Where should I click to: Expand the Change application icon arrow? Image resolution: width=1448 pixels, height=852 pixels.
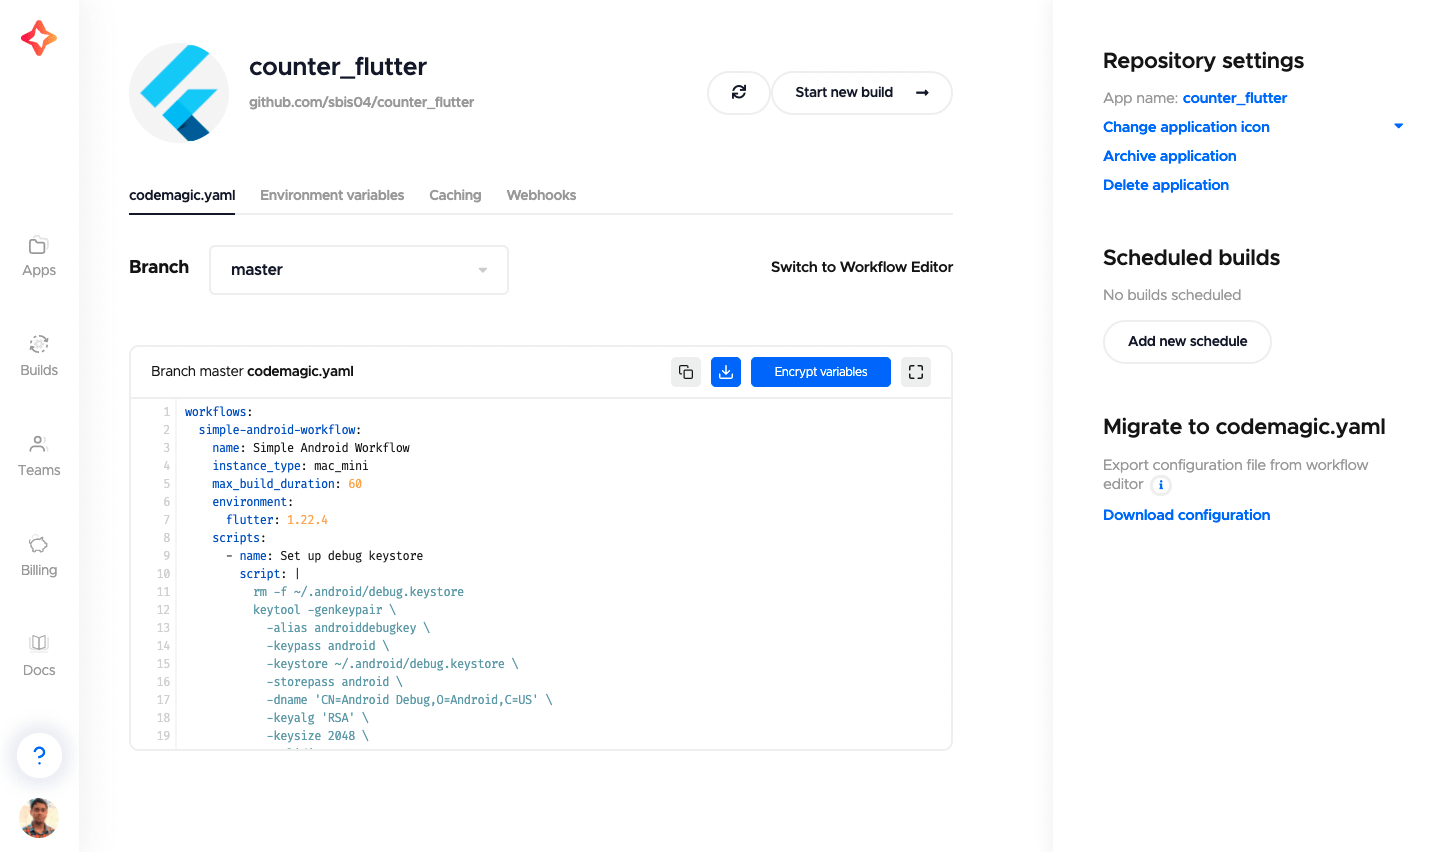1398,126
